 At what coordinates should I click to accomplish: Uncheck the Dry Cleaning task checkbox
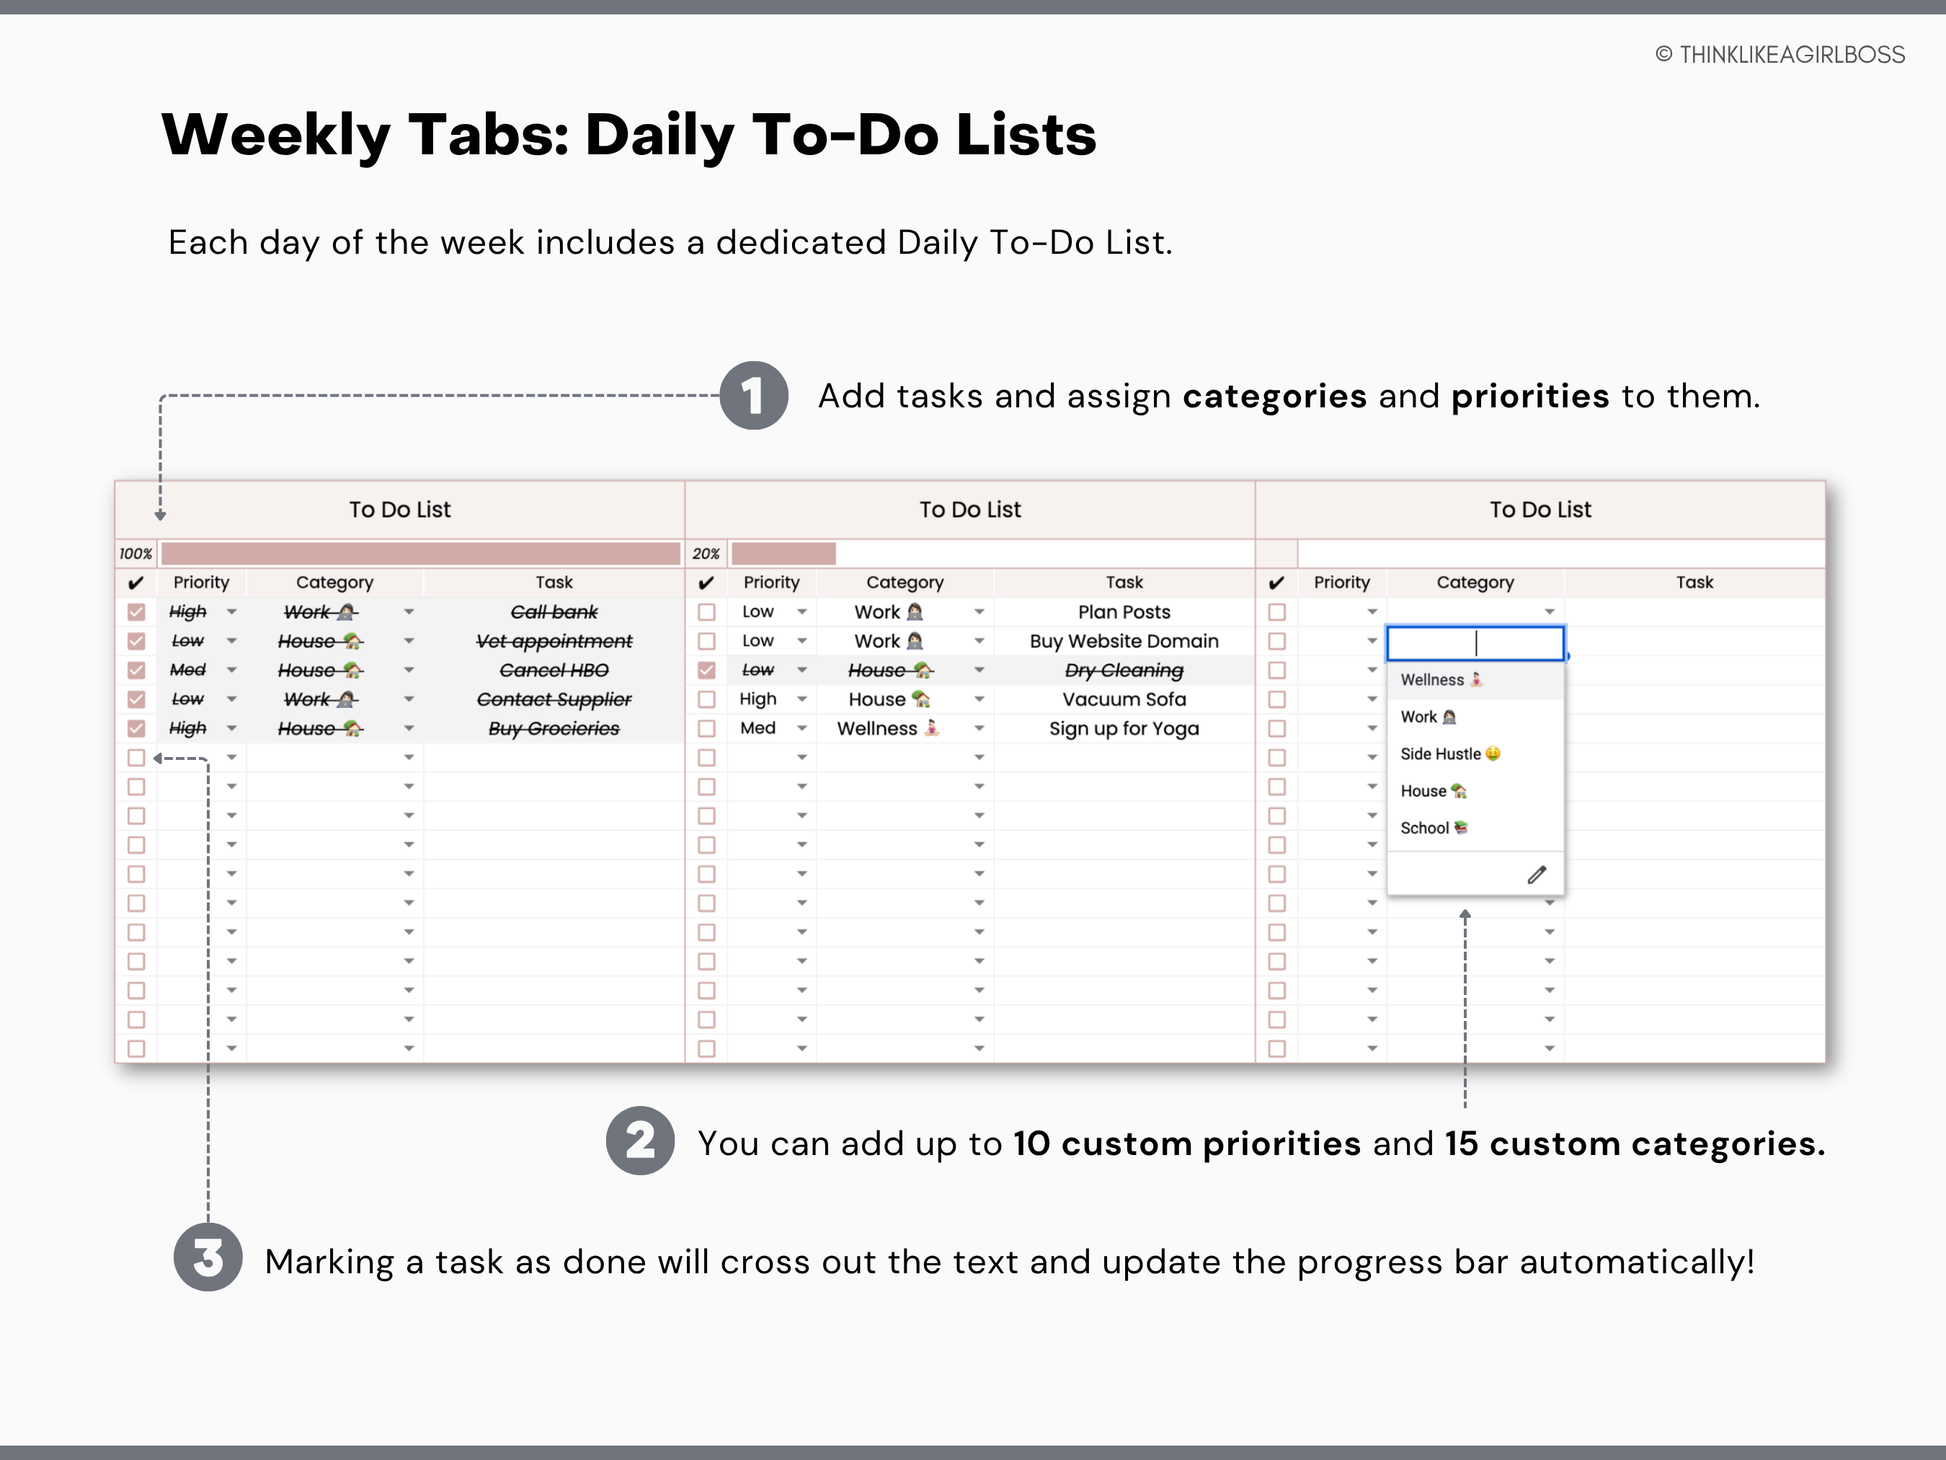707,670
